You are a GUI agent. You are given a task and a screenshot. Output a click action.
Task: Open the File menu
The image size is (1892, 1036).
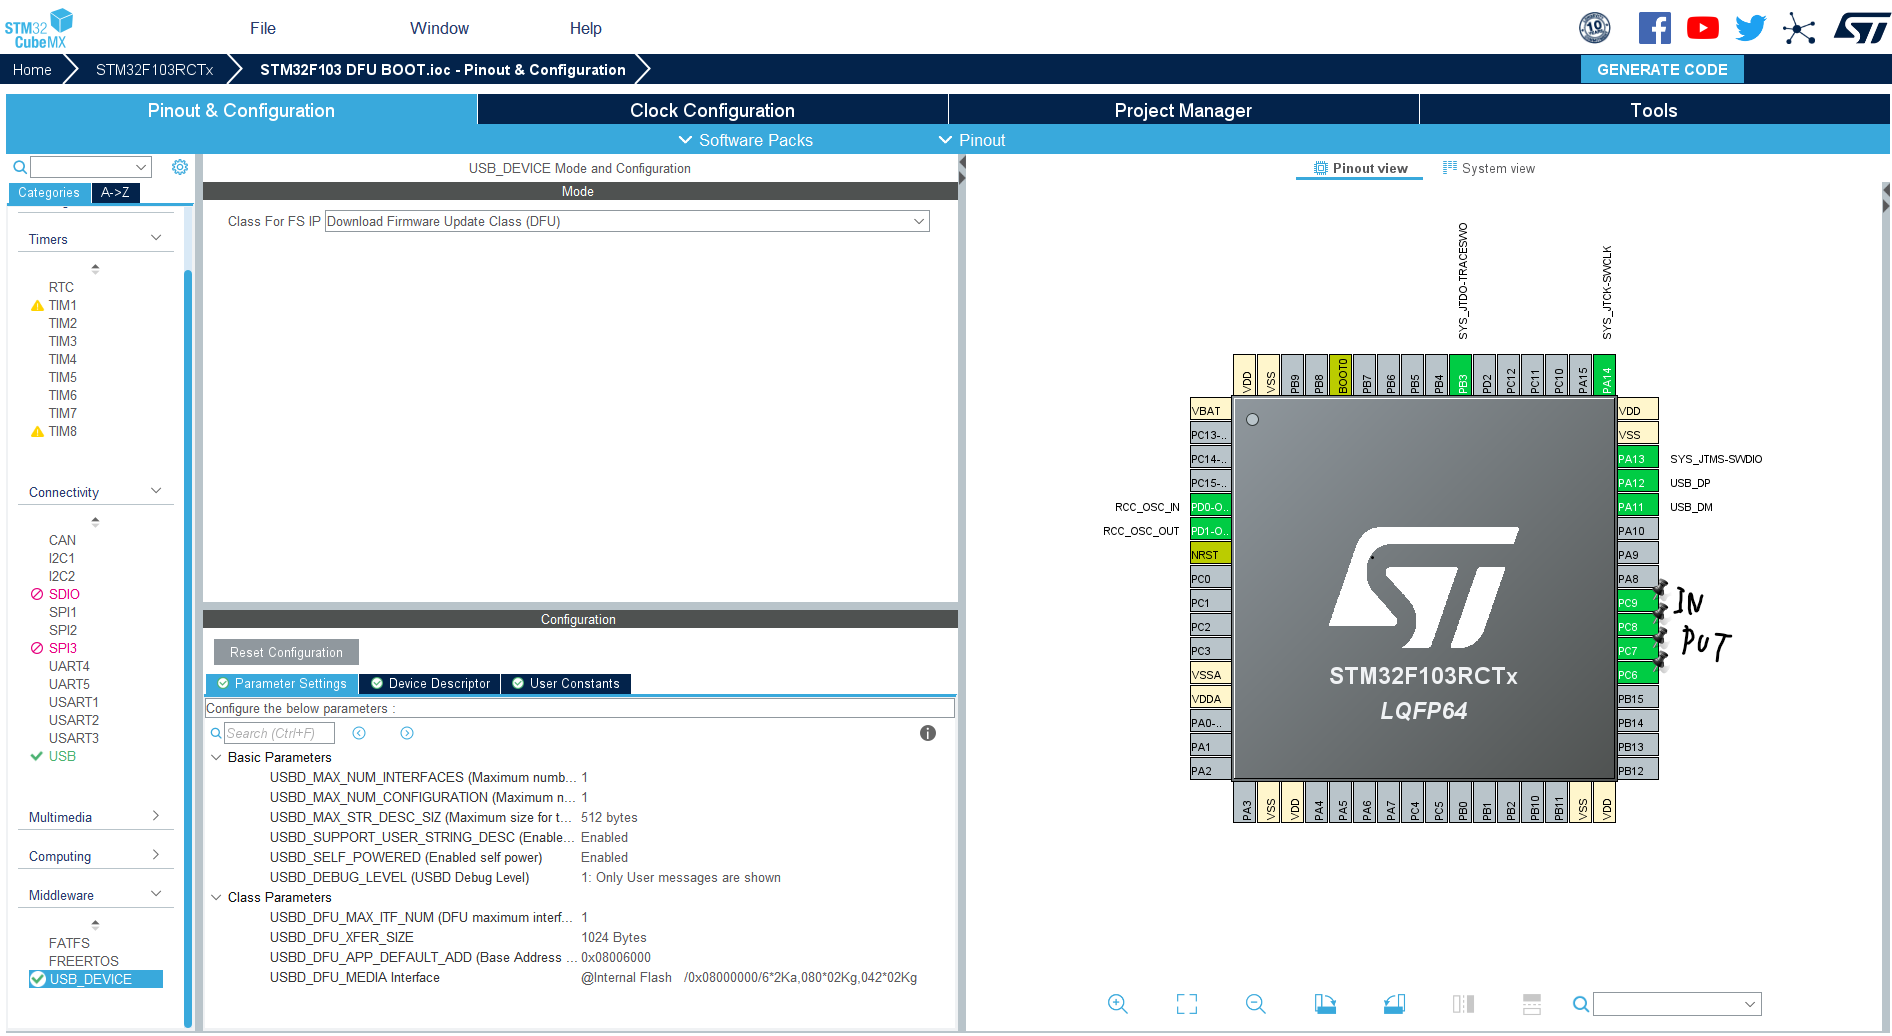pos(263,28)
